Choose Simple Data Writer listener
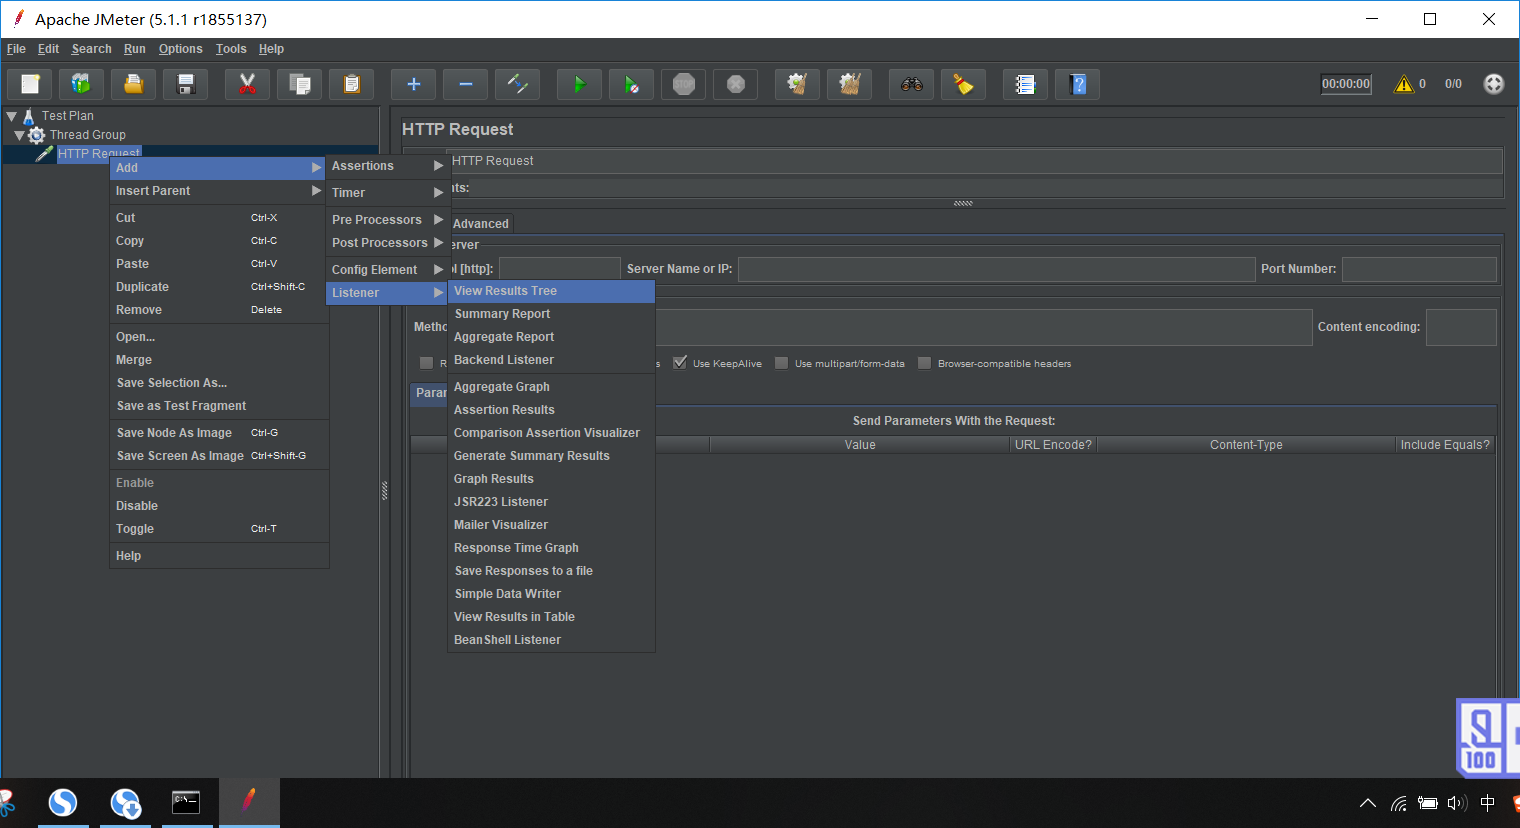1520x828 pixels. [552, 594]
